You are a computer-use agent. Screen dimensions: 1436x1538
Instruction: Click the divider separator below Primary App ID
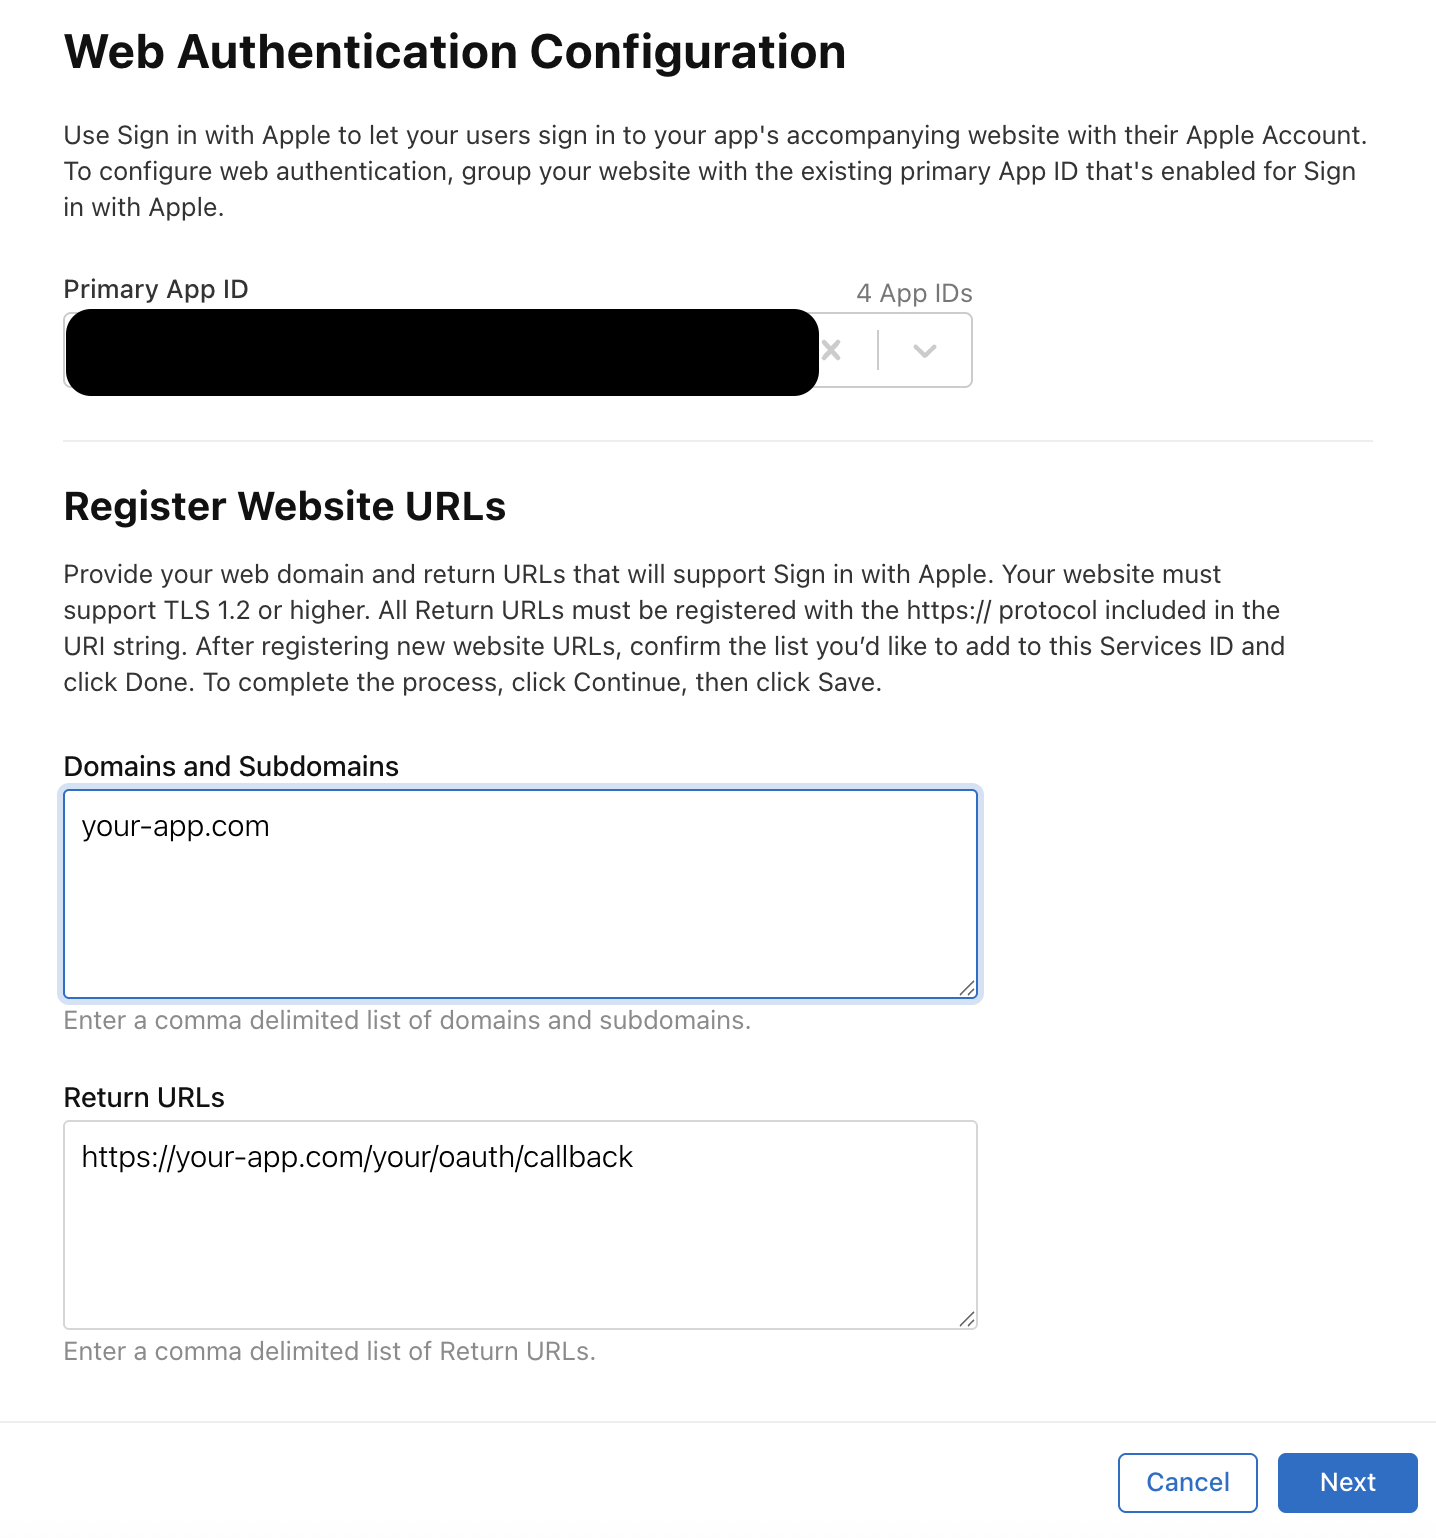pyautogui.click(x=718, y=437)
